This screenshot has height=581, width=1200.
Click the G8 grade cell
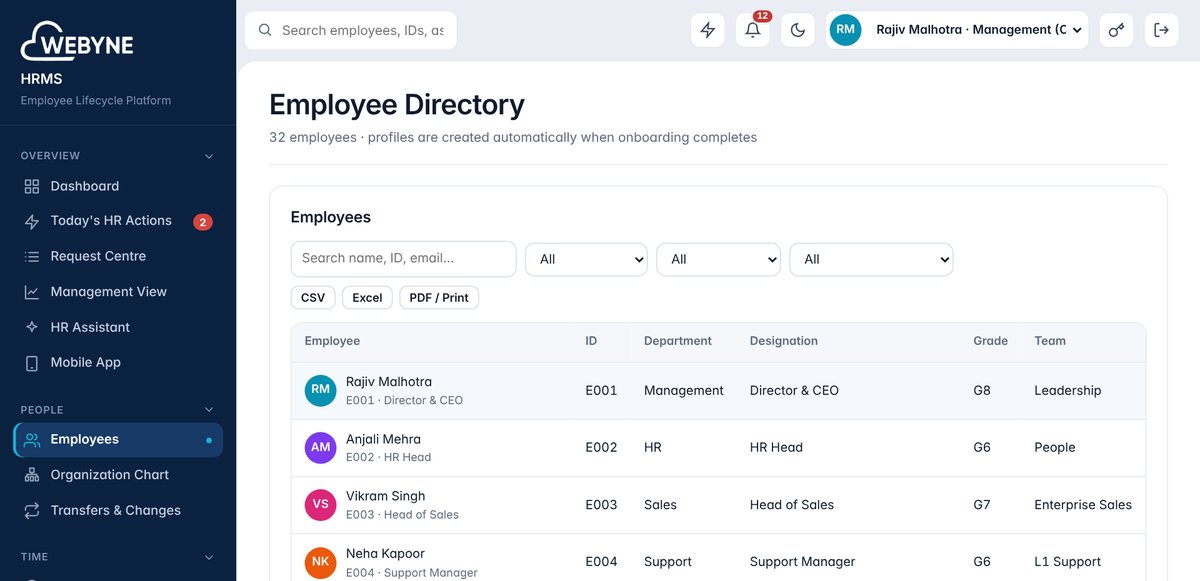pos(982,391)
